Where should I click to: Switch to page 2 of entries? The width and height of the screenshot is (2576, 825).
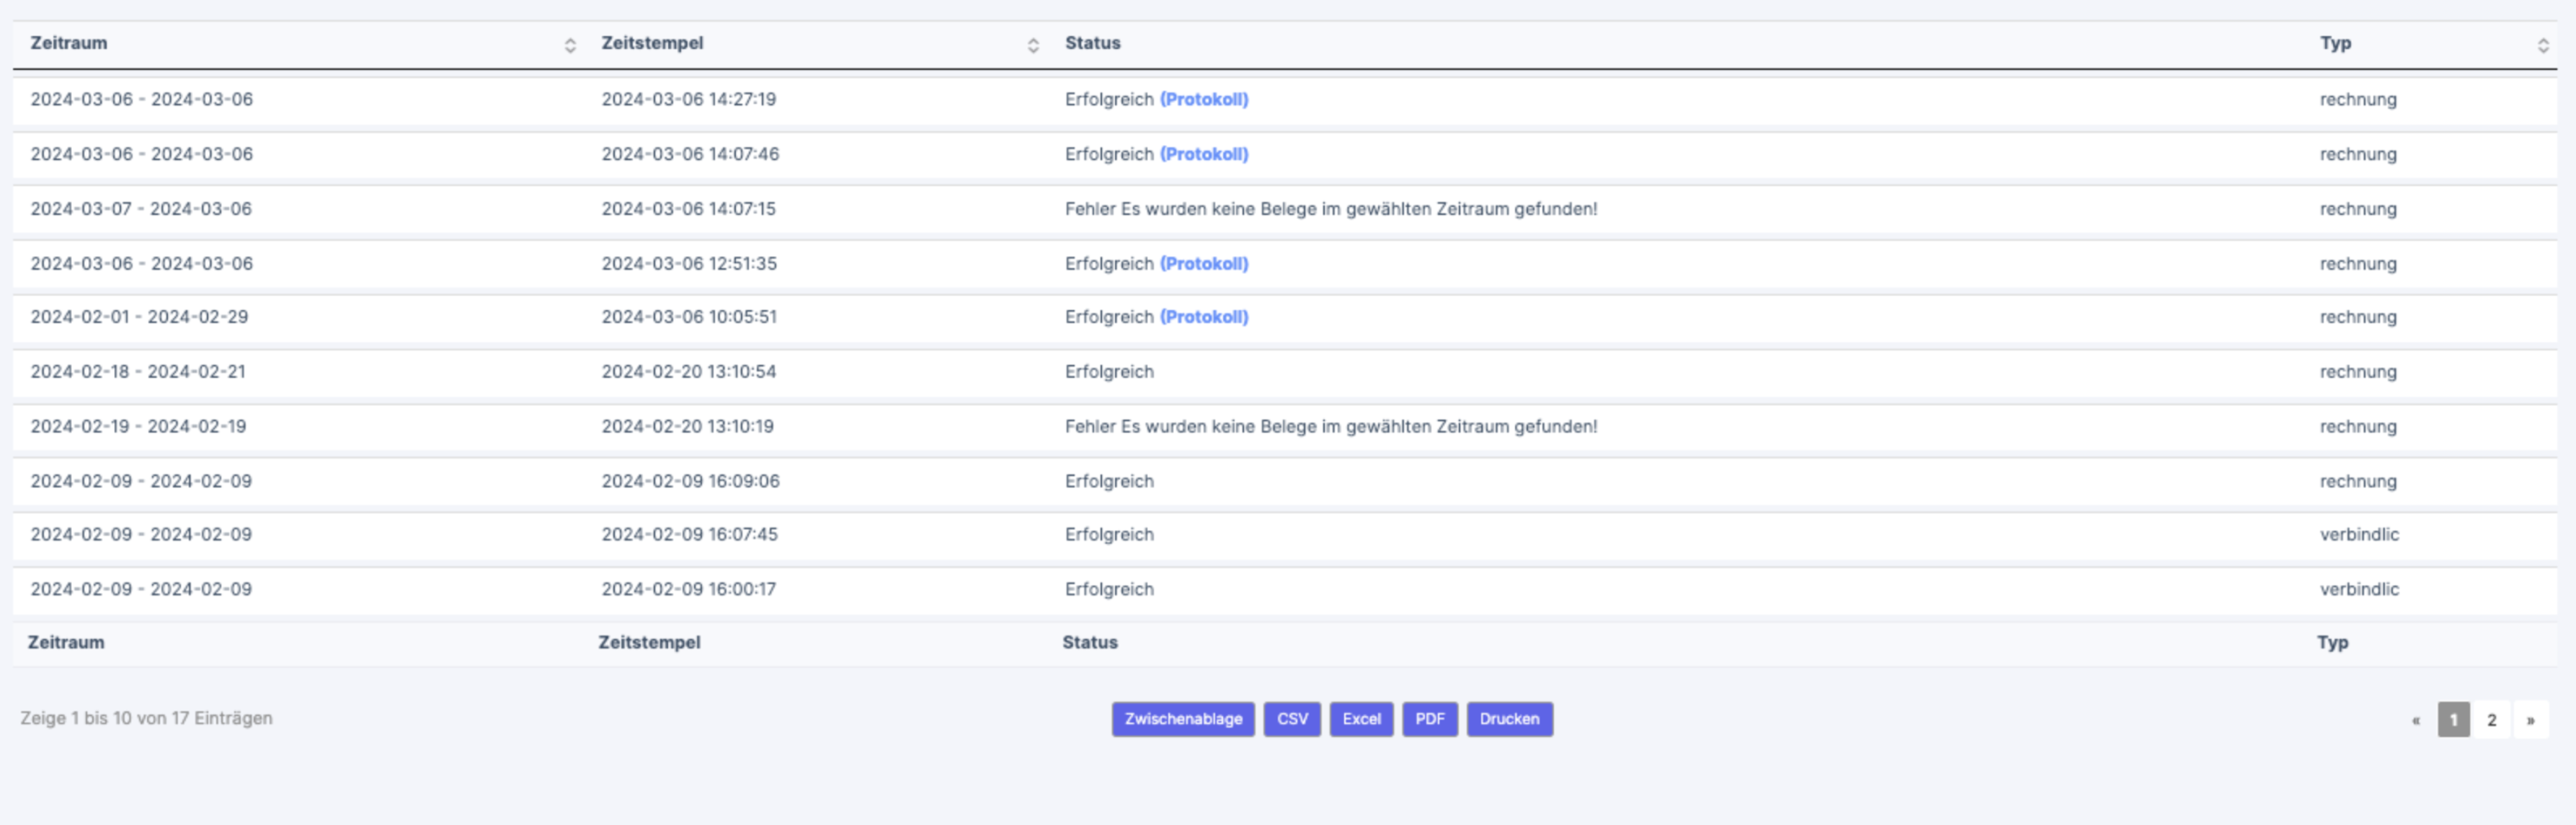(x=2492, y=720)
